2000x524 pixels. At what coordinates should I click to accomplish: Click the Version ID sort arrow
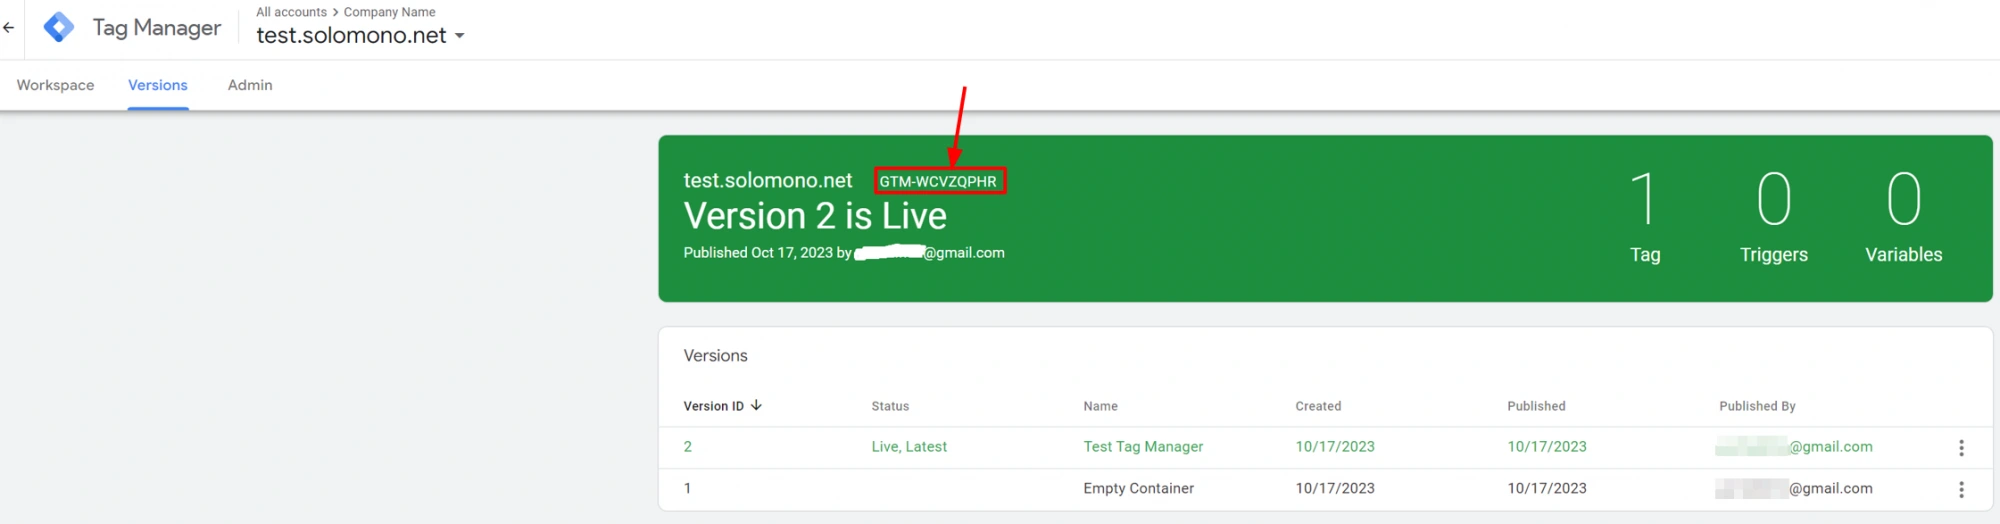click(x=756, y=406)
